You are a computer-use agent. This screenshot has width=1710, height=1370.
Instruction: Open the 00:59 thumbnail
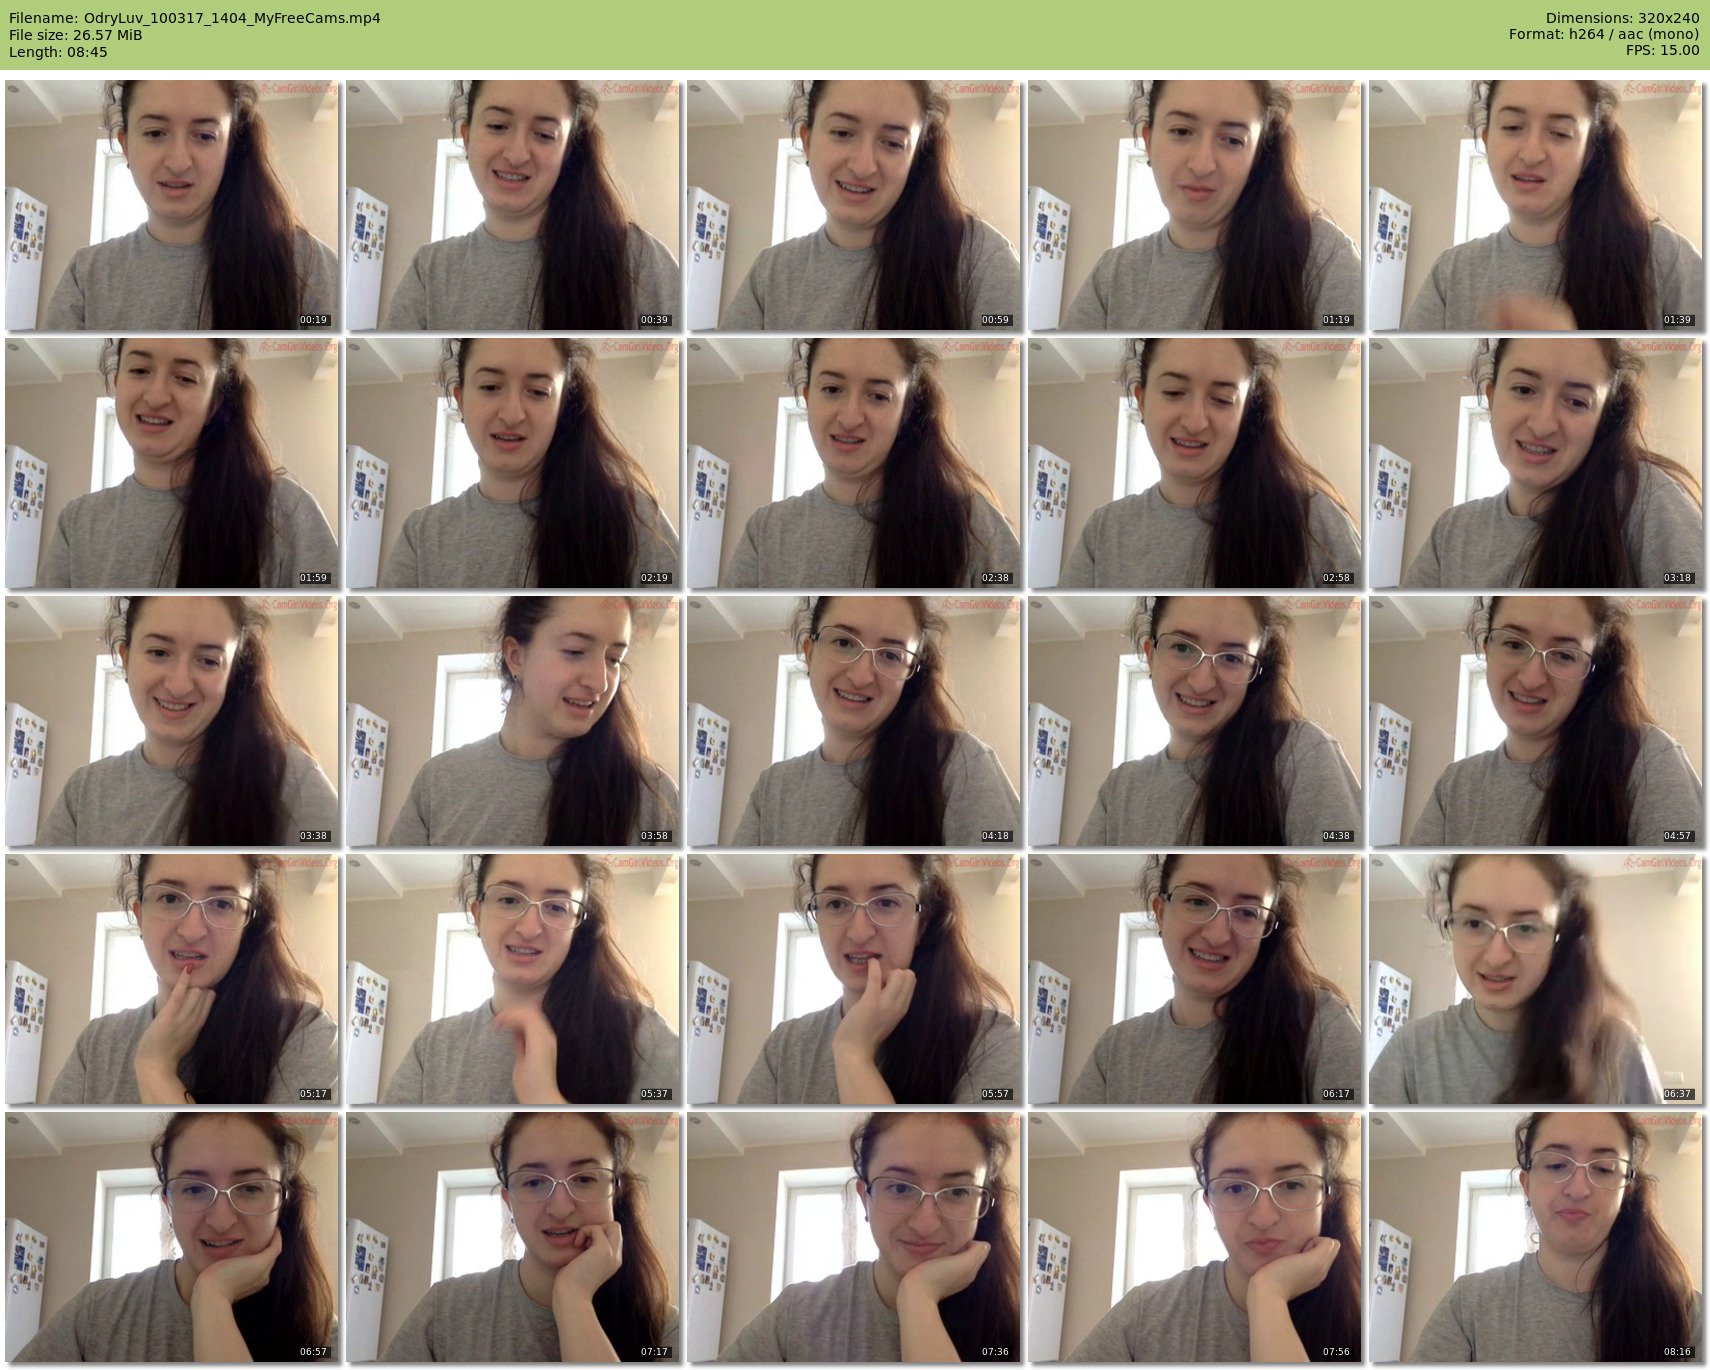pyautogui.click(x=854, y=205)
